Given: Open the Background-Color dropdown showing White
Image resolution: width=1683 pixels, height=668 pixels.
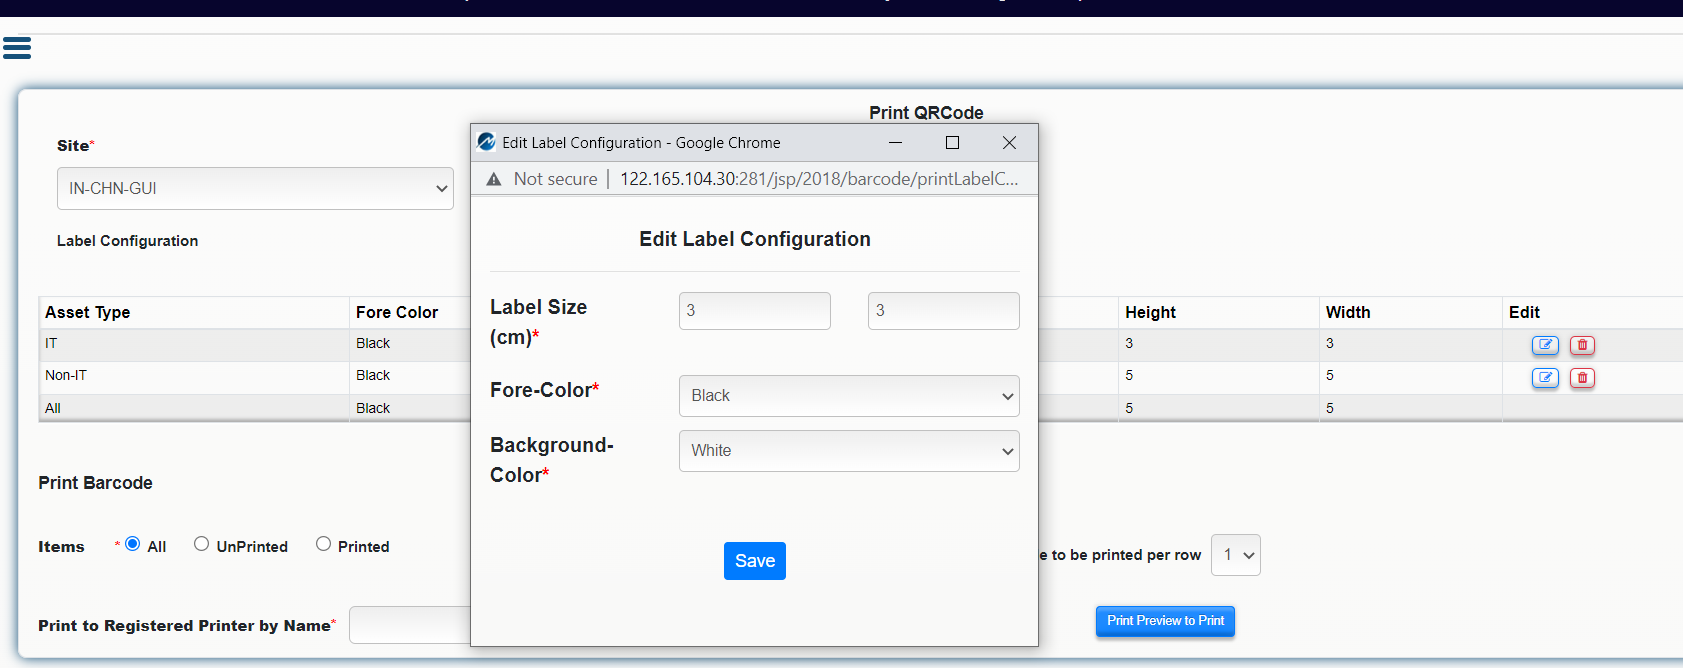Looking at the screenshot, I should tap(849, 451).
